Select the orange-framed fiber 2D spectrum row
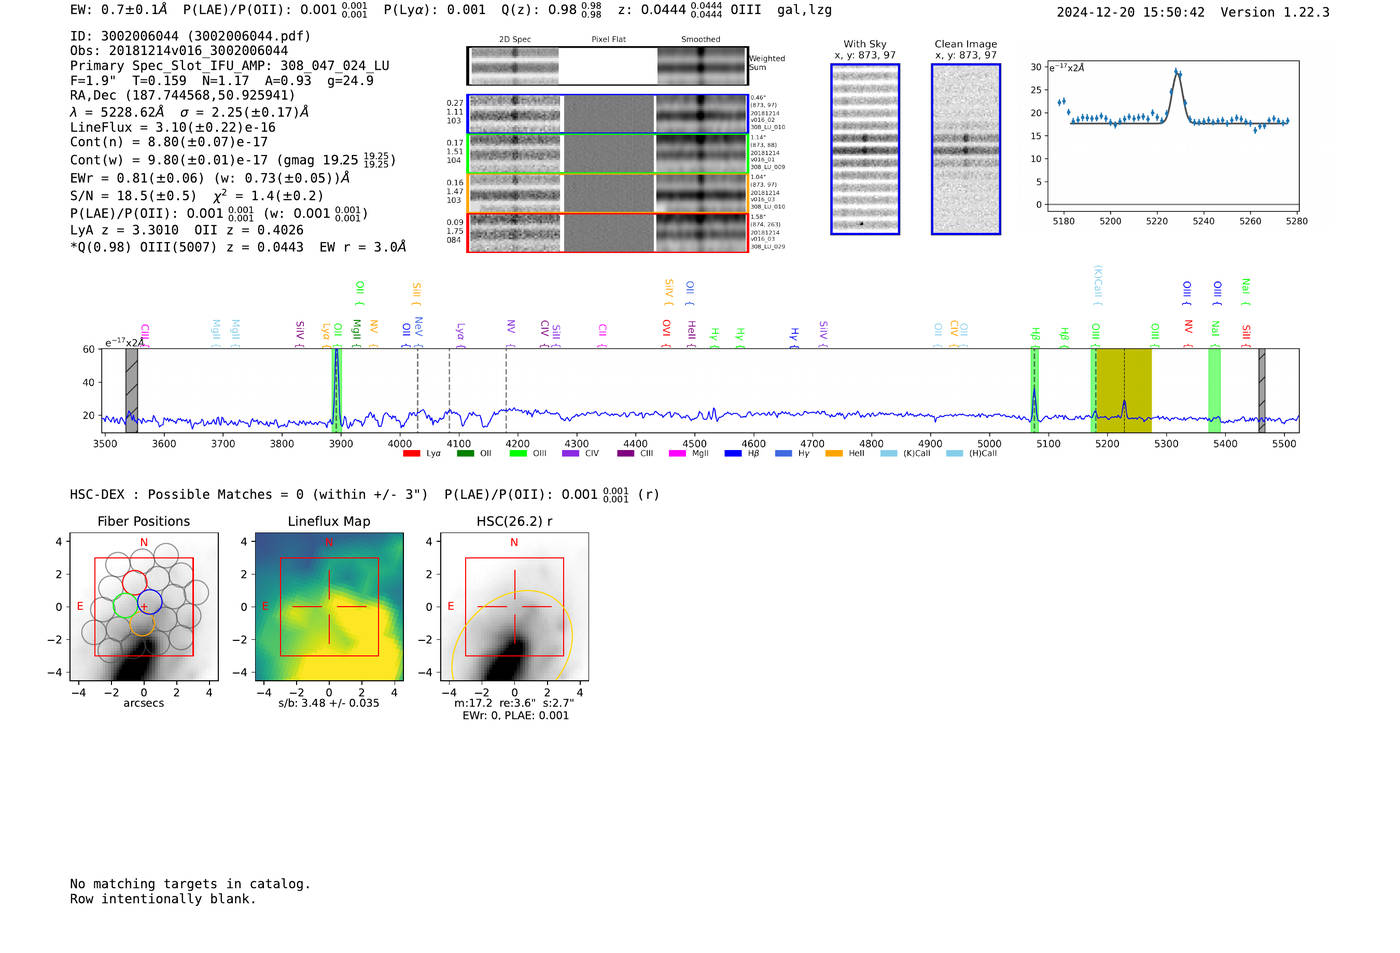Viewport: 1400px width, 953px height. point(608,193)
